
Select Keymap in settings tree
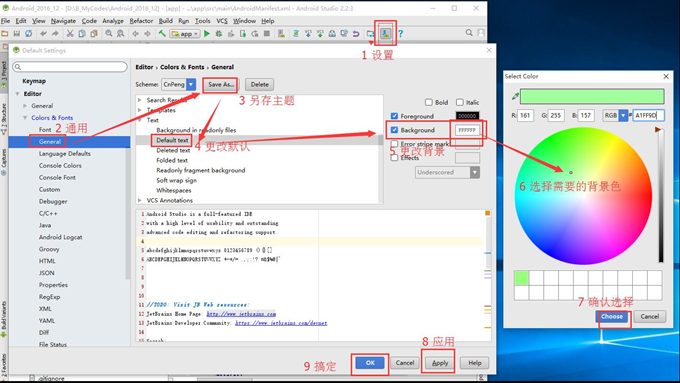click(34, 81)
